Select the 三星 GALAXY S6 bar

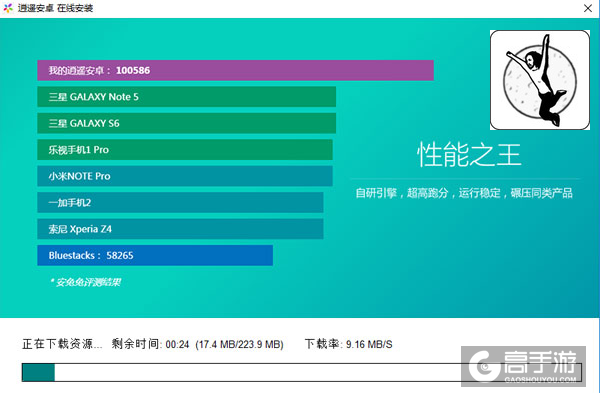[x=187, y=123]
